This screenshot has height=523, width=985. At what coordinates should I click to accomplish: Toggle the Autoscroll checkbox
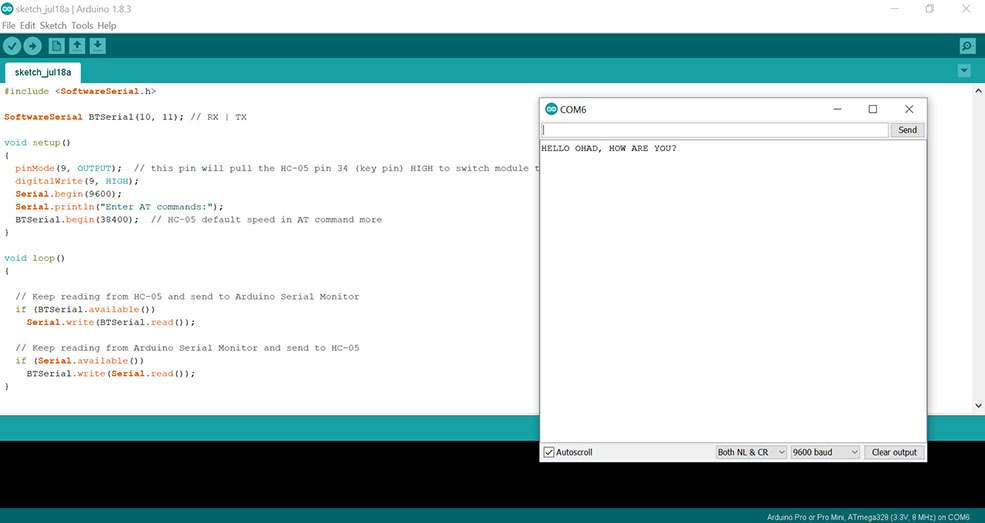tap(549, 452)
